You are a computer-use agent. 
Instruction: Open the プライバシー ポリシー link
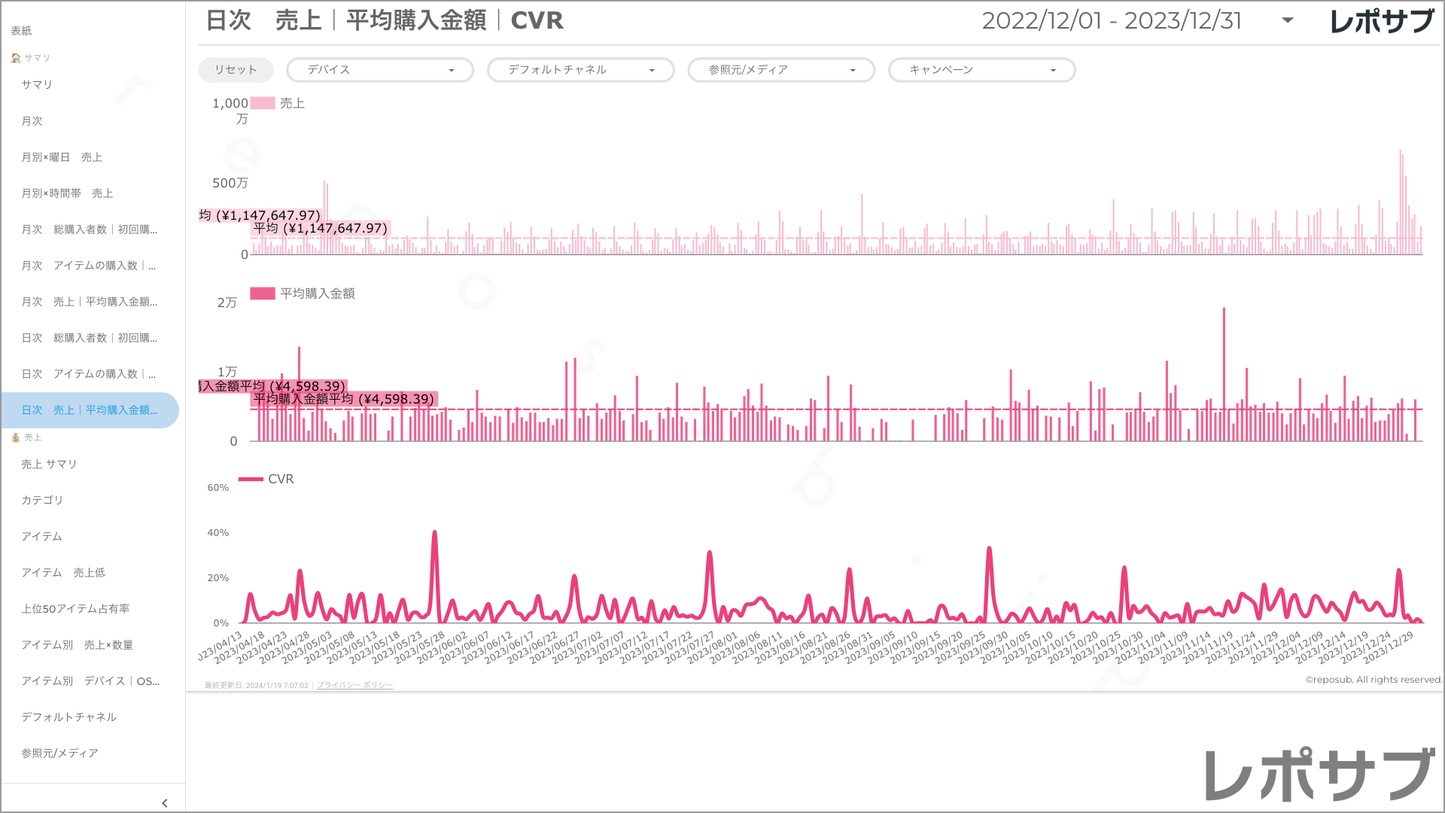(x=355, y=685)
